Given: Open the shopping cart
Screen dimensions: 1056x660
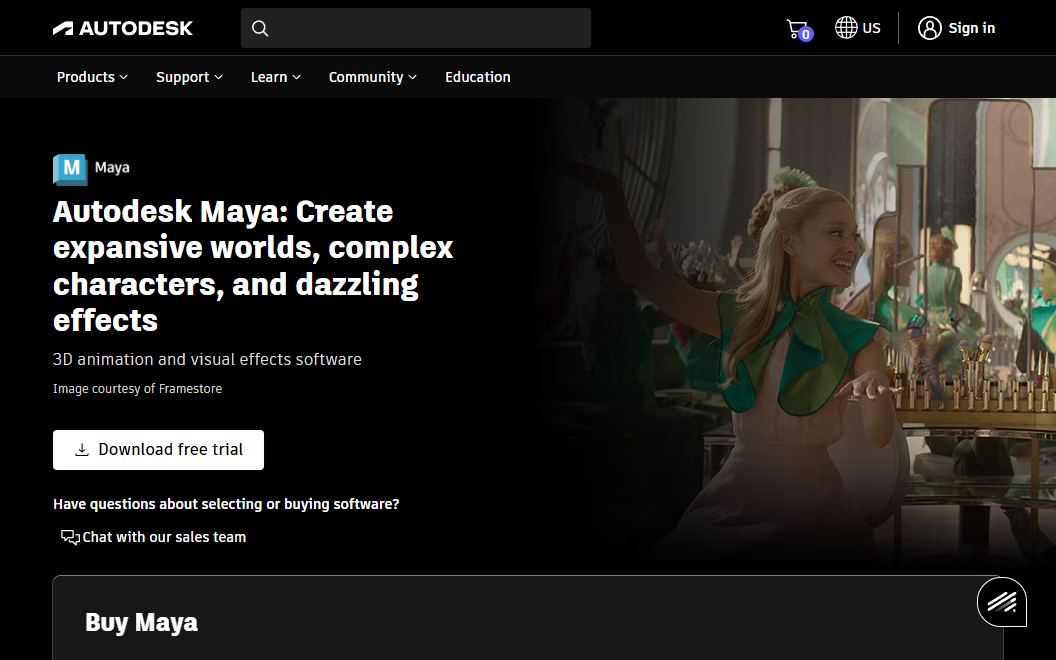Looking at the screenshot, I should click(797, 29).
